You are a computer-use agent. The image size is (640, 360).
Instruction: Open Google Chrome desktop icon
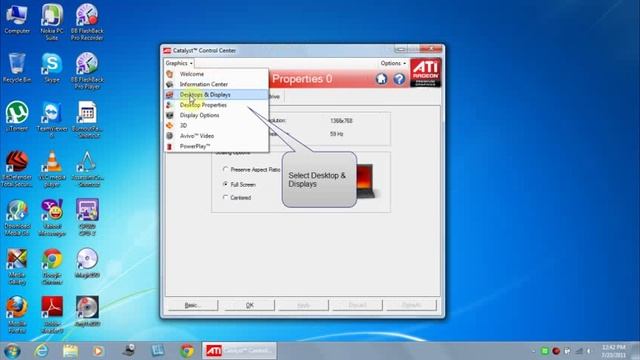pos(52,267)
